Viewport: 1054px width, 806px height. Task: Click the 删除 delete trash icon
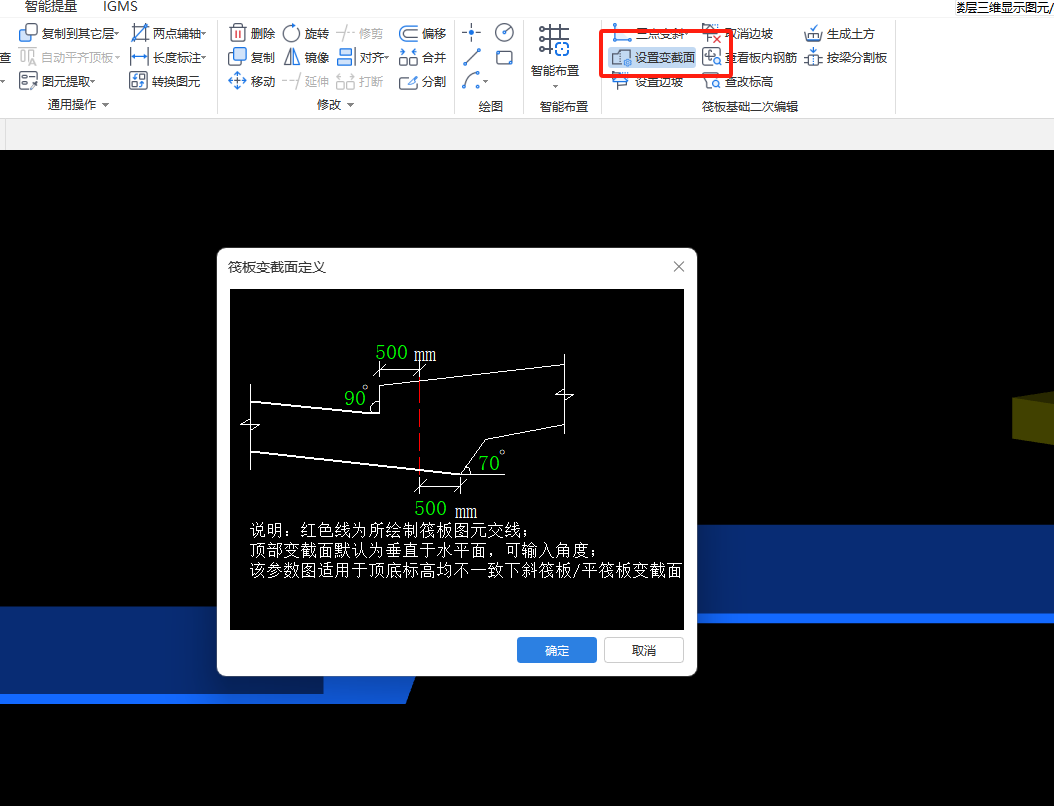point(237,33)
